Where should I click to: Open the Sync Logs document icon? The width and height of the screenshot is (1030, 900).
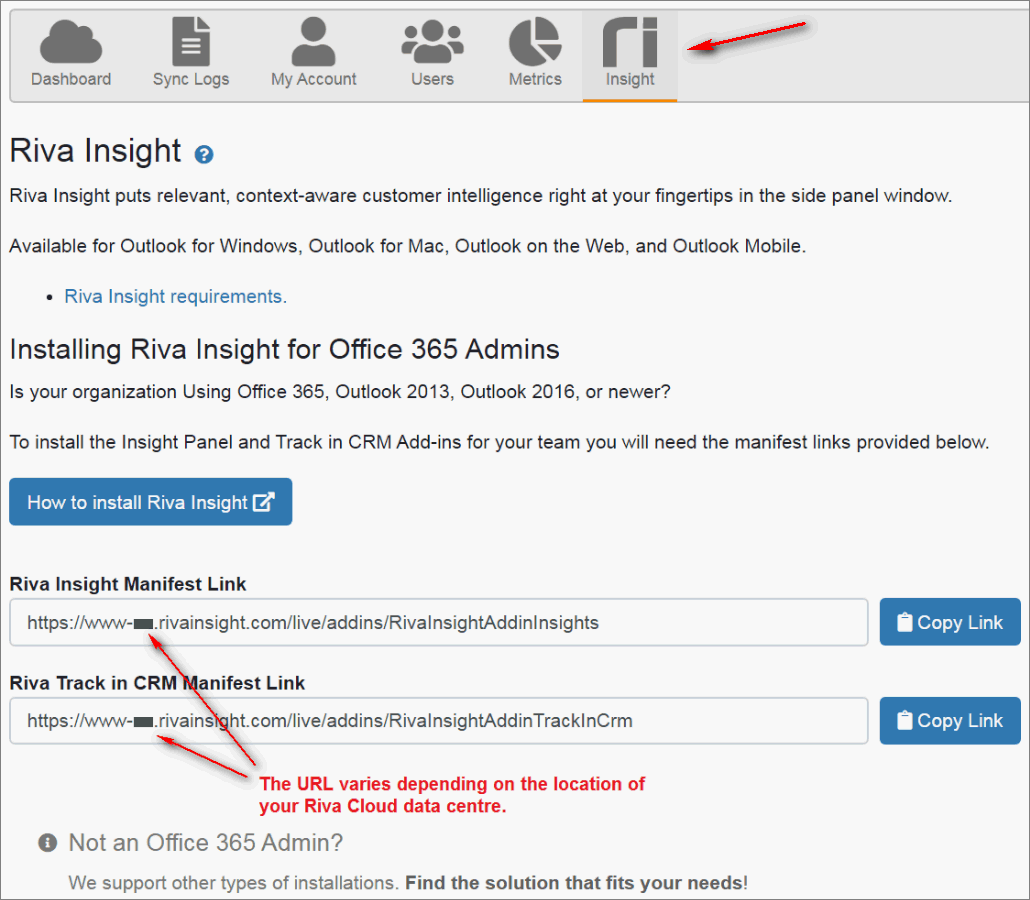click(191, 41)
